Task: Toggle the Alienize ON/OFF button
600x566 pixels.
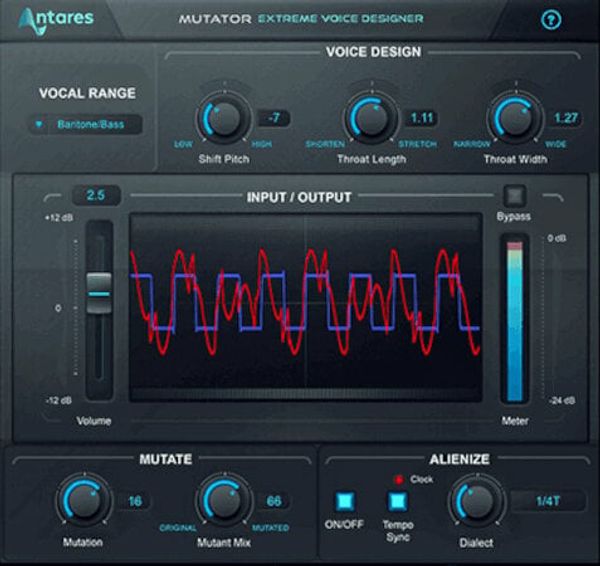Action: 345,501
